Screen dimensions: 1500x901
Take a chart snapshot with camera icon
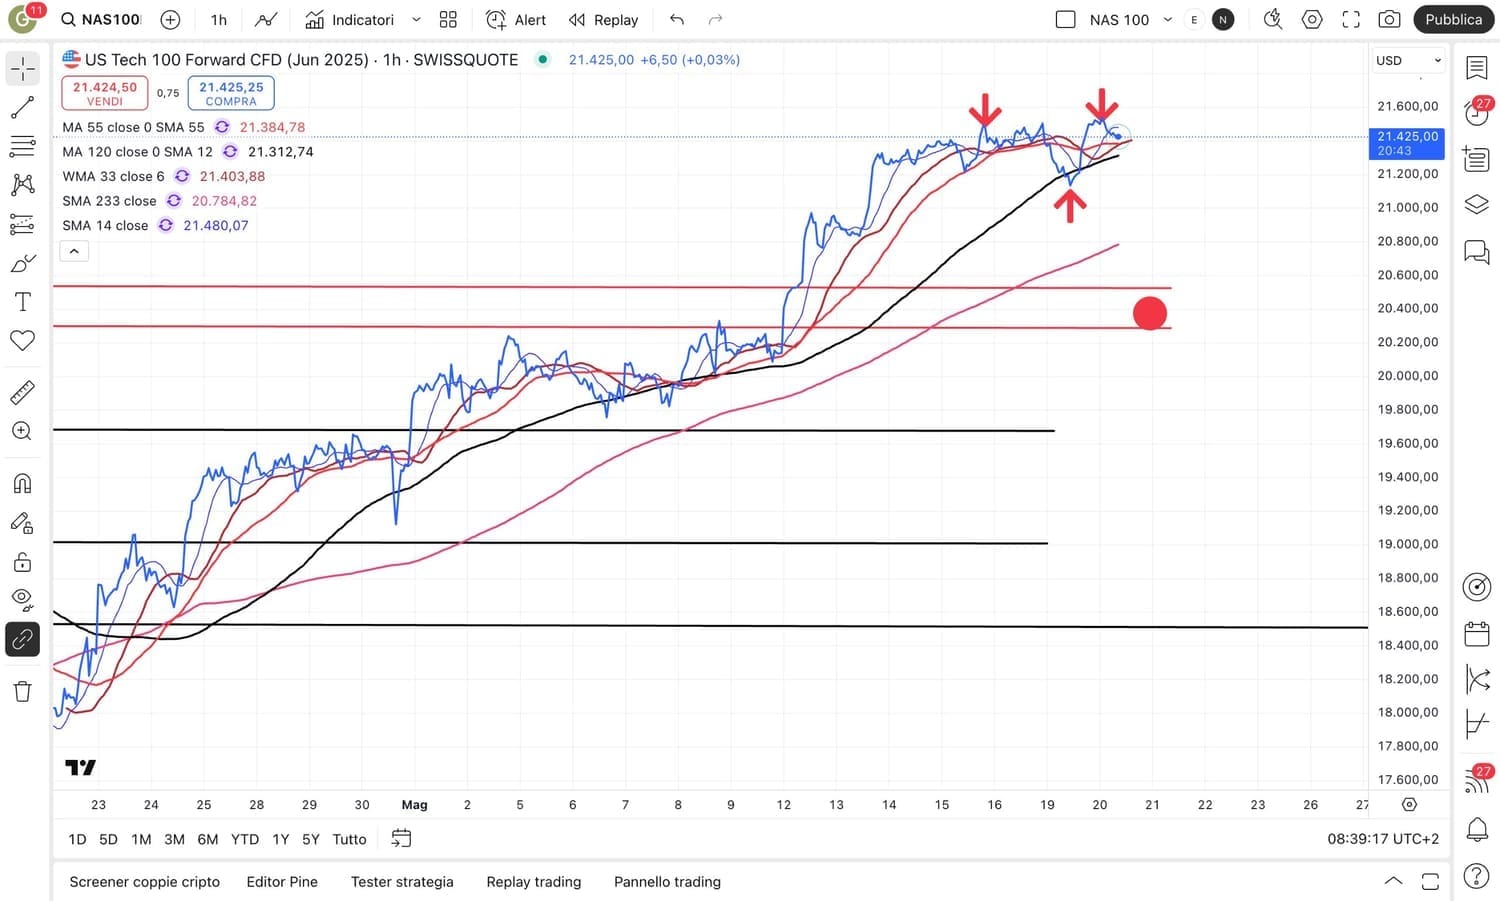tap(1389, 19)
